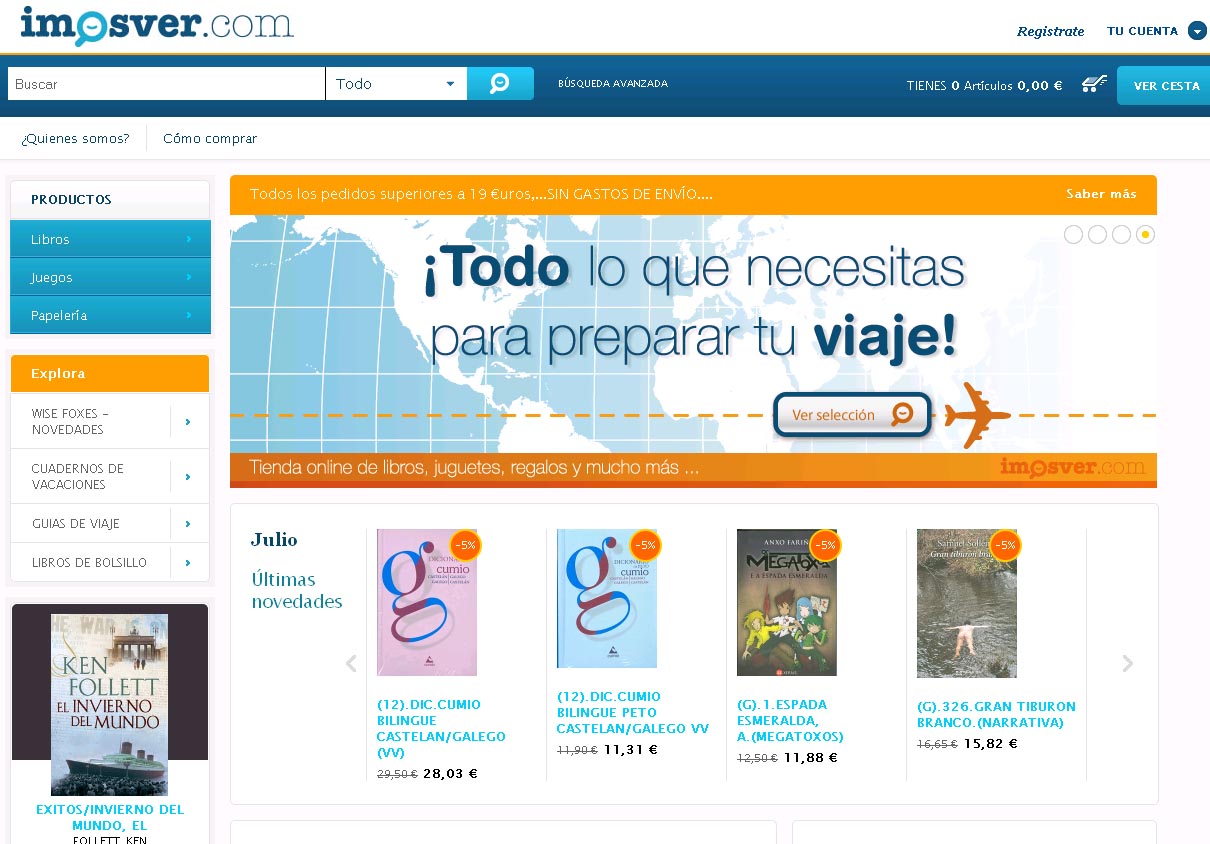Click the Exitos/Invierno del Mundo title
Viewport: 1210px width, 844px height.
110,817
